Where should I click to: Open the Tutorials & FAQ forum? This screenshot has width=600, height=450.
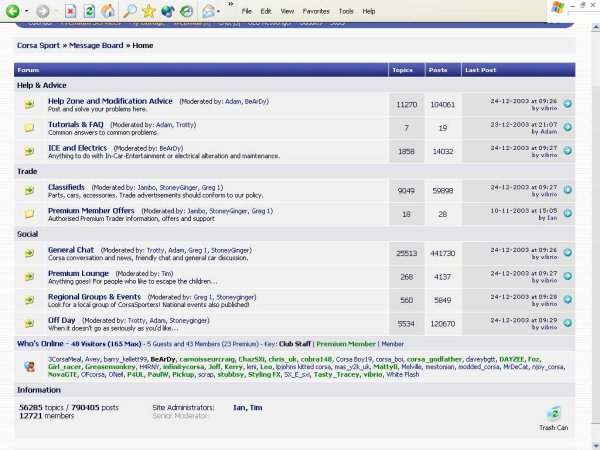click(76, 124)
